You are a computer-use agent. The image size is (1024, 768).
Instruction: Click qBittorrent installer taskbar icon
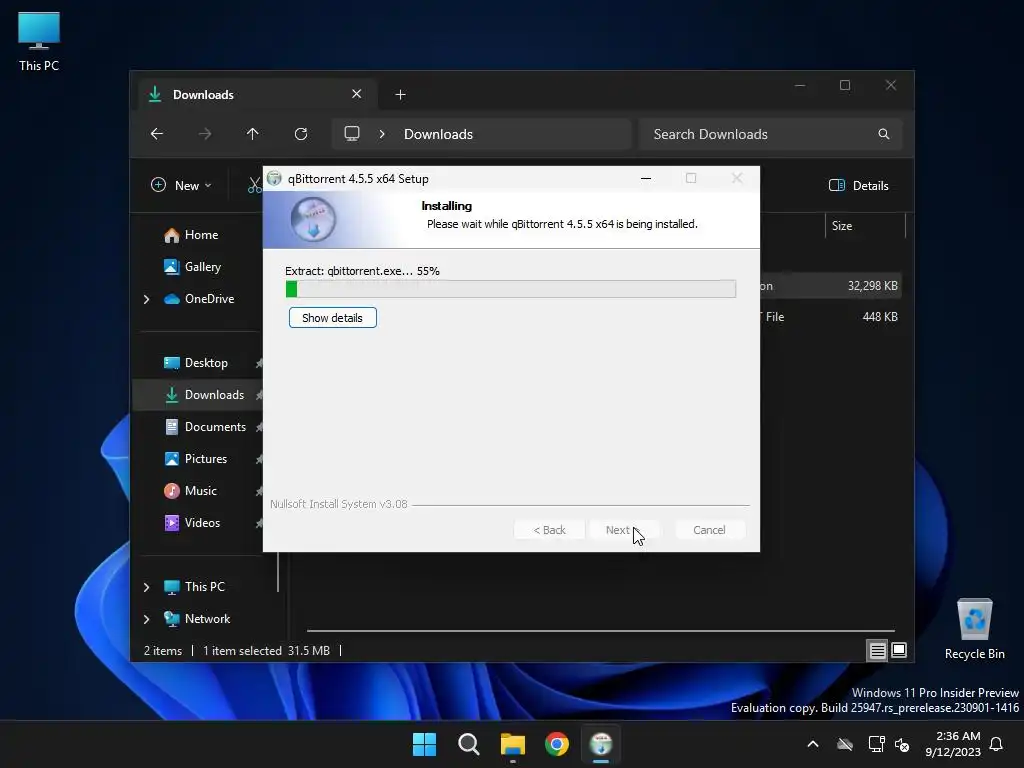point(601,744)
